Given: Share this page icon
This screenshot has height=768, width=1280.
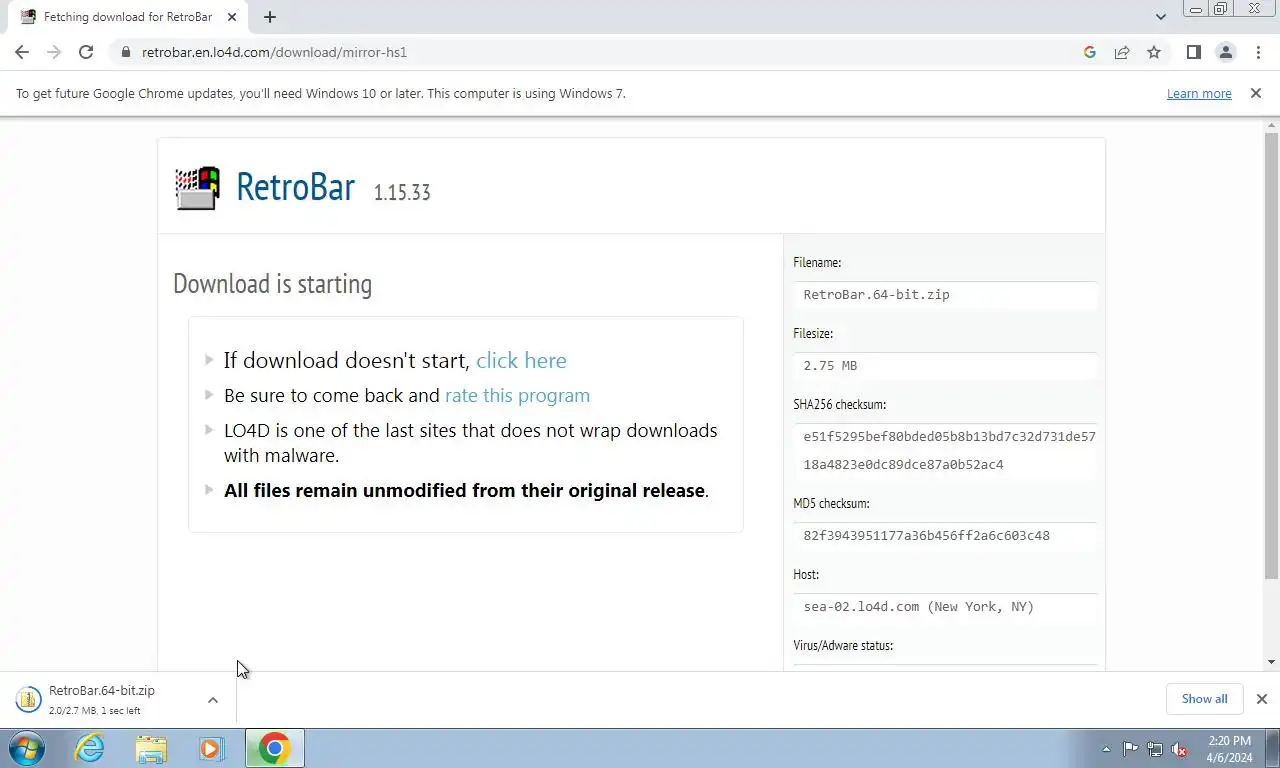Looking at the screenshot, I should pos(1122,52).
